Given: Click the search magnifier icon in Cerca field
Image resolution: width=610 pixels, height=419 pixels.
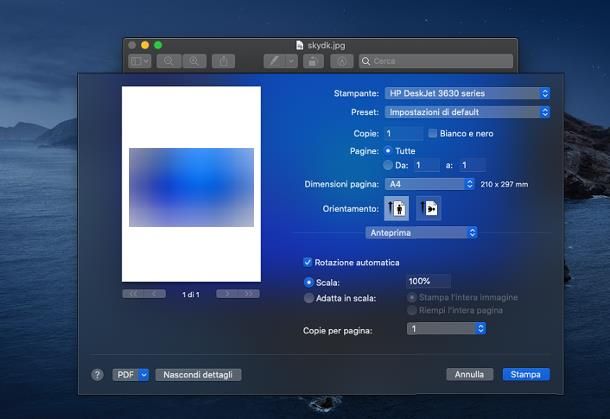Looking at the screenshot, I should (x=366, y=61).
